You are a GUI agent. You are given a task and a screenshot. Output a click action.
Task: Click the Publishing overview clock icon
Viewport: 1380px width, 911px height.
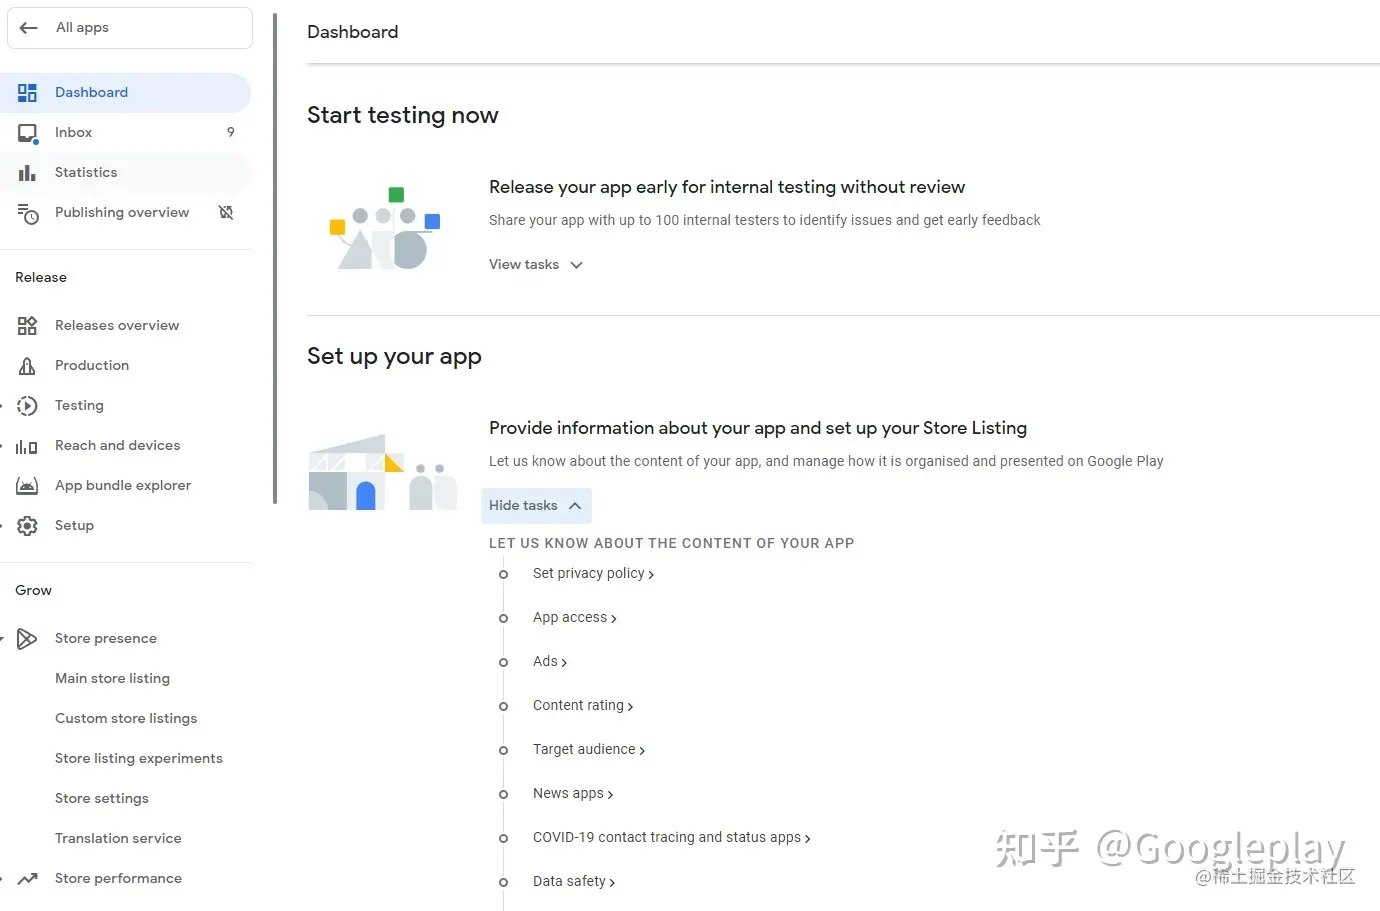tap(28, 213)
